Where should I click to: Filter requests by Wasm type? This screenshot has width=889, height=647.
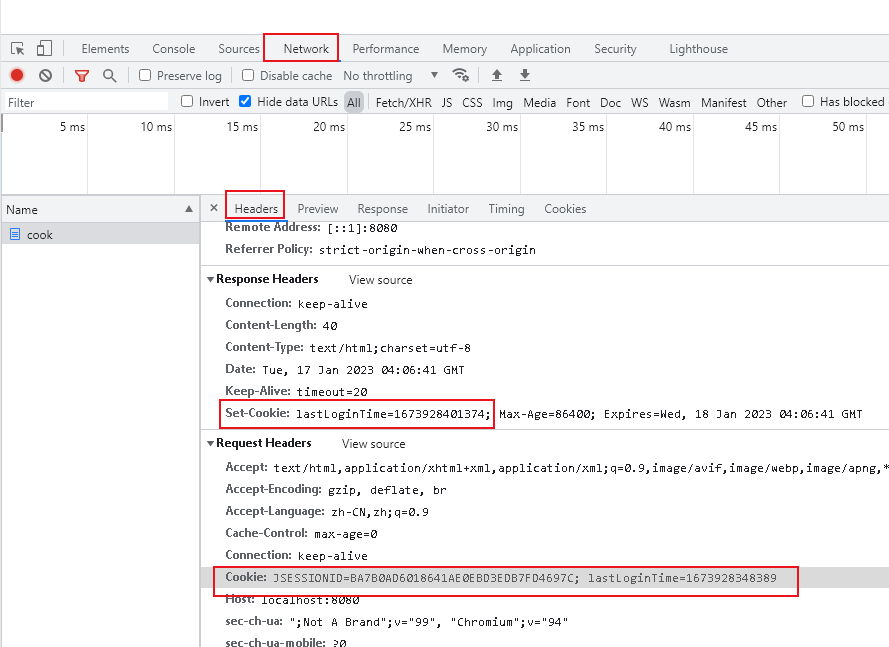(674, 103)
